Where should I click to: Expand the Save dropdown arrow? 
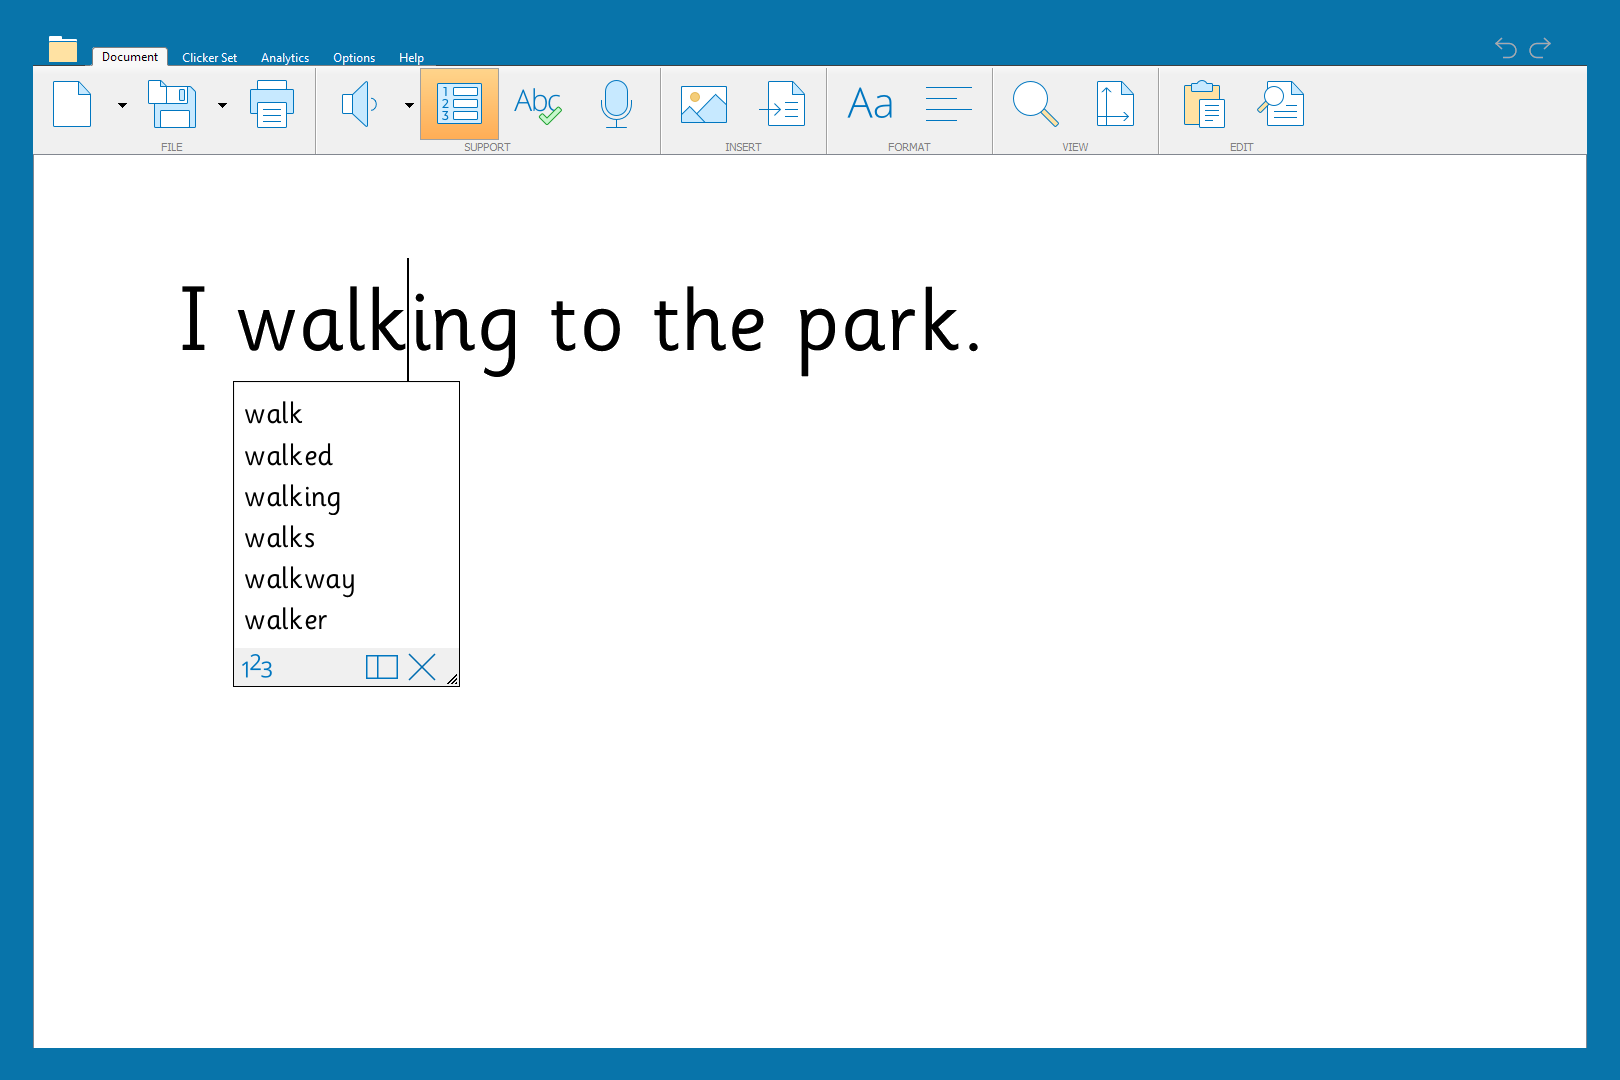[x=222, y=105]
